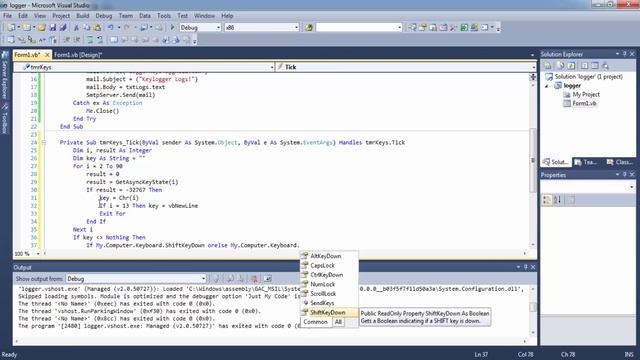Select the All tab in IntelliSense list
This screenshot has width=640, height=360.
(x=338, y=322)
